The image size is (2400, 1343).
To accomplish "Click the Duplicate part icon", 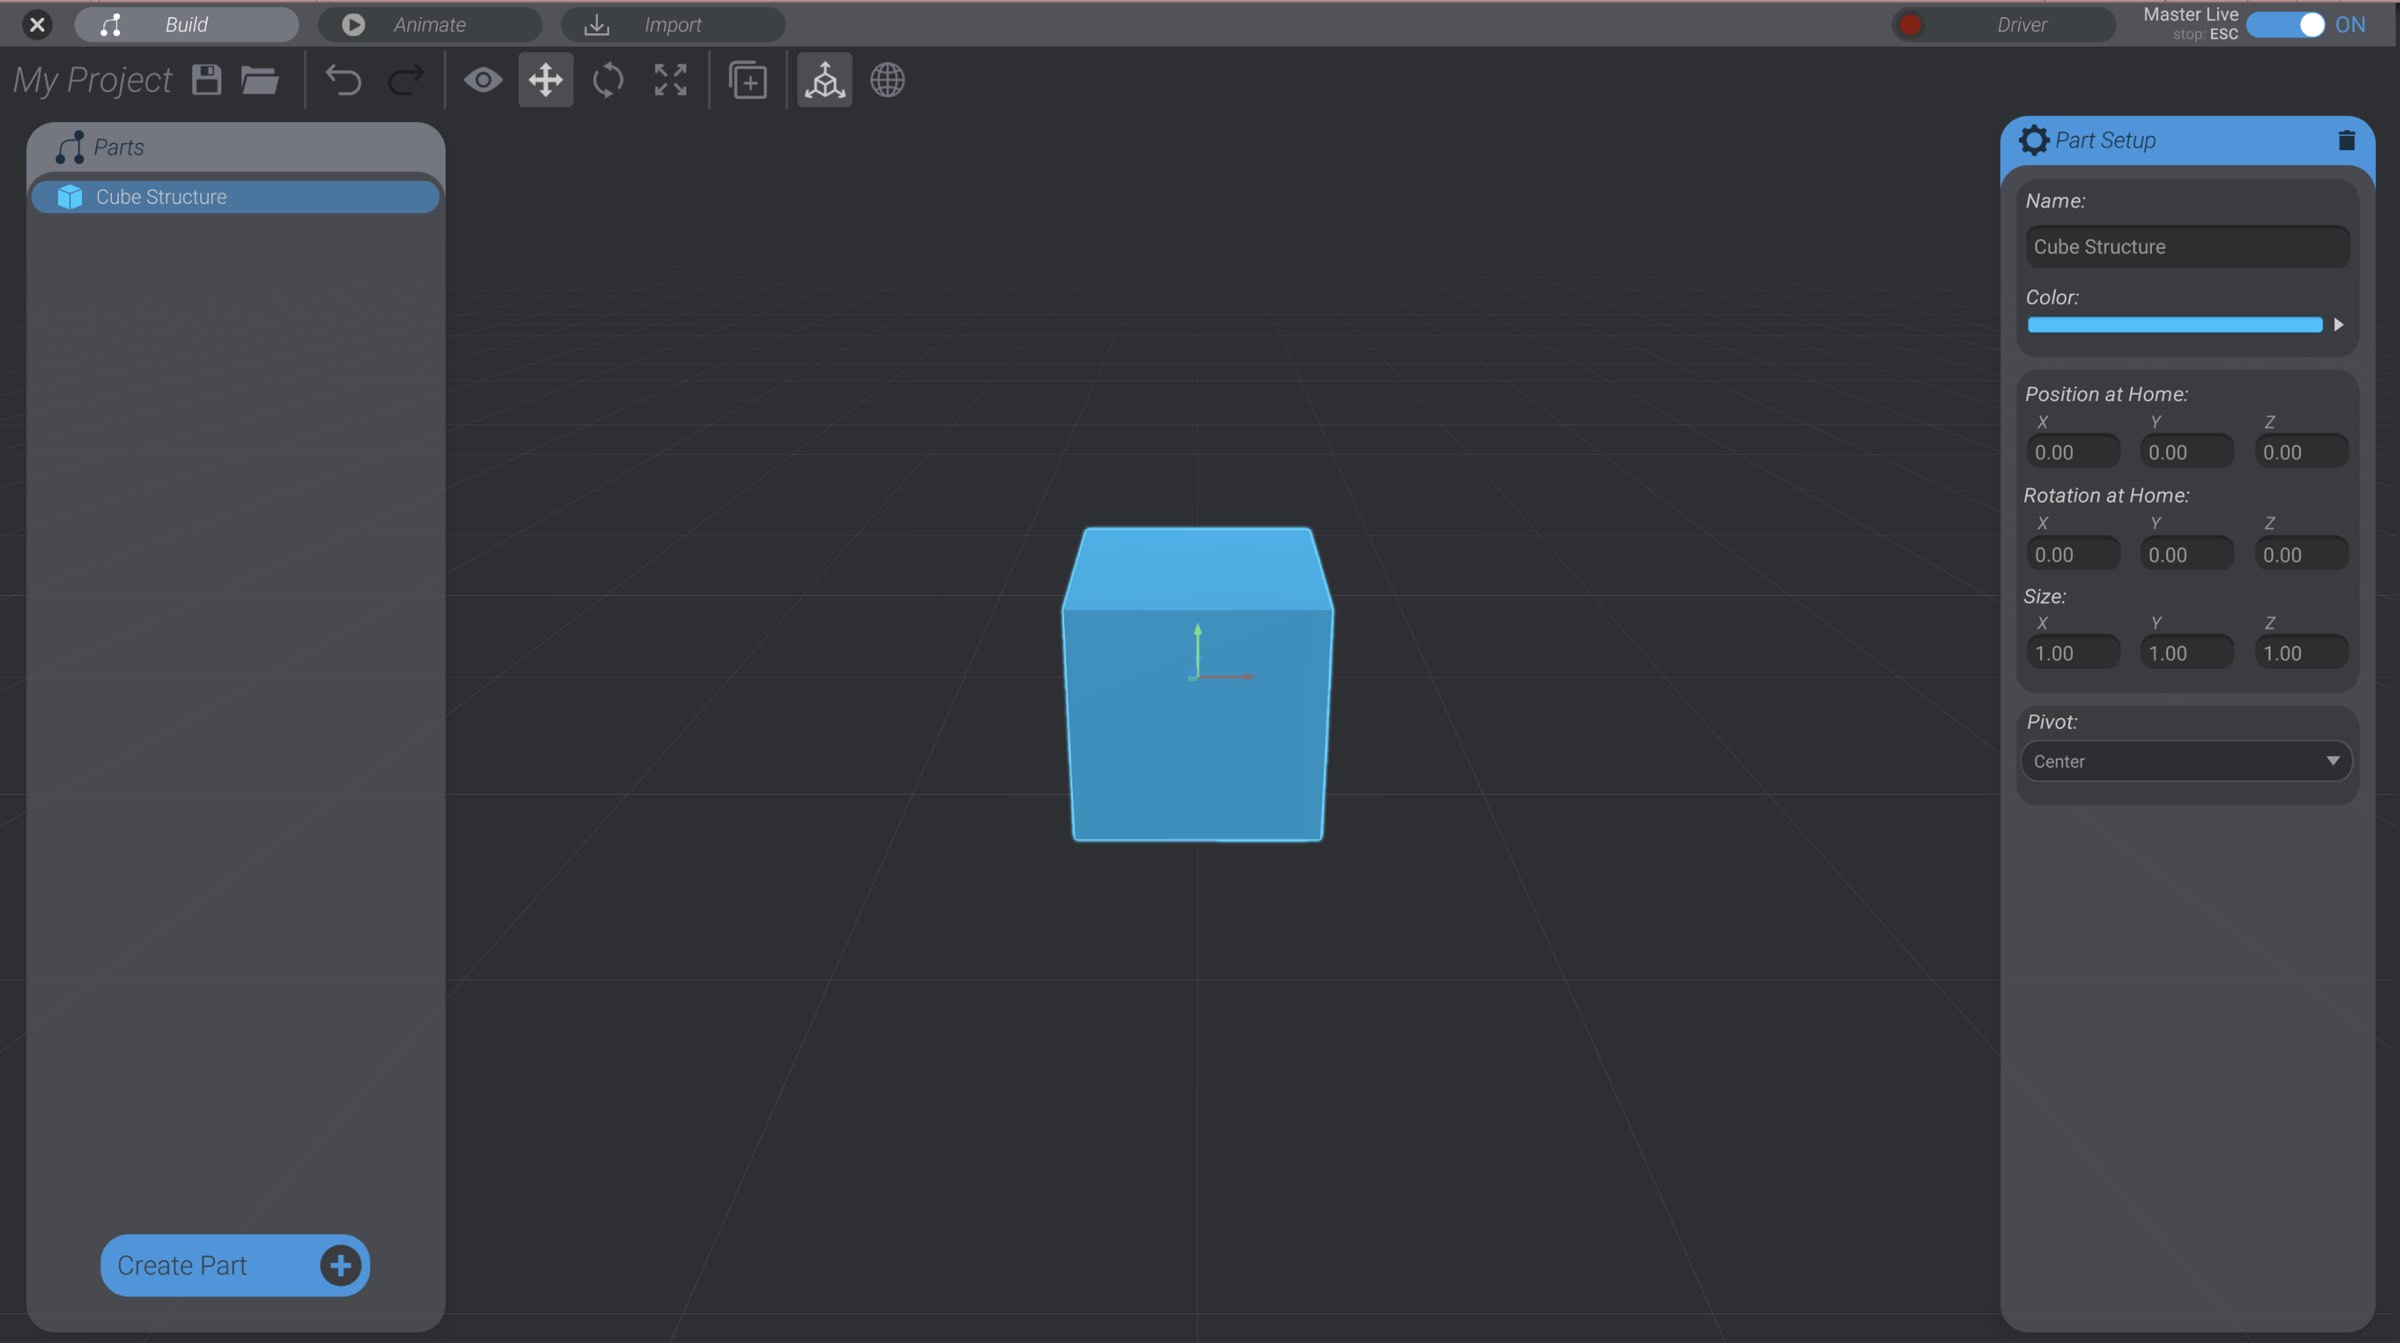I will 748,80.
